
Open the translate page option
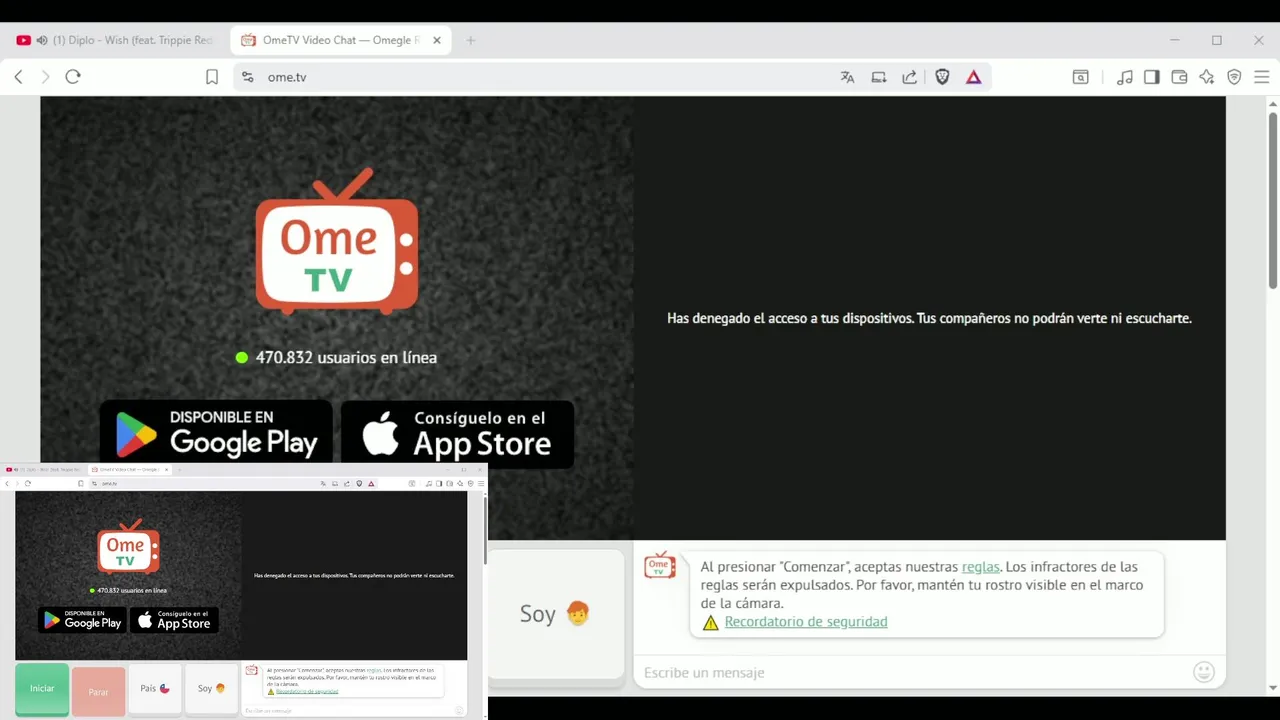click(848, 77)
